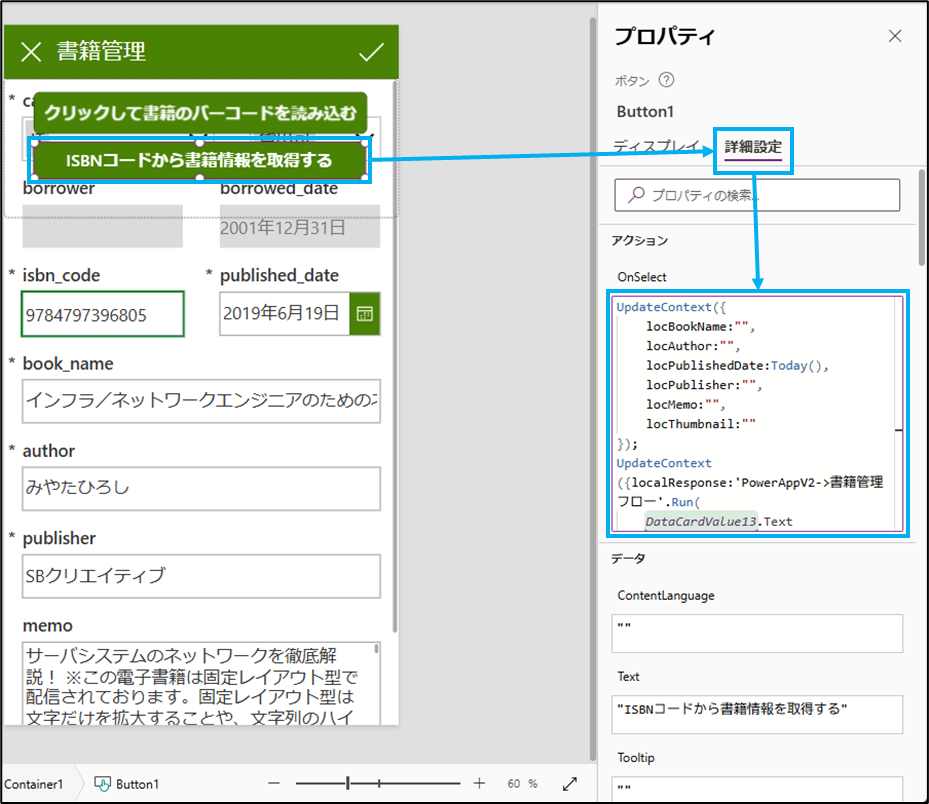Click the アクション section heading

(x=639, y=240)
